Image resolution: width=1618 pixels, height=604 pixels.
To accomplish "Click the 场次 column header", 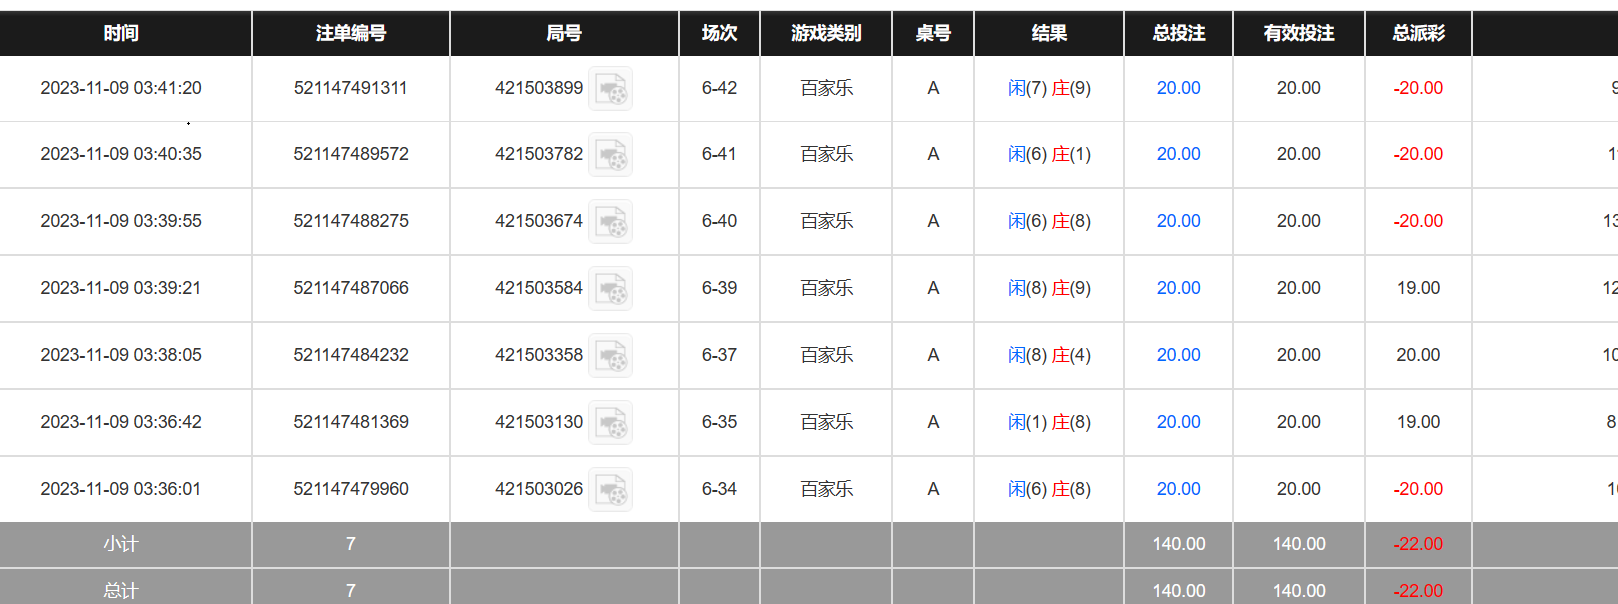I will tap(719, 33).
